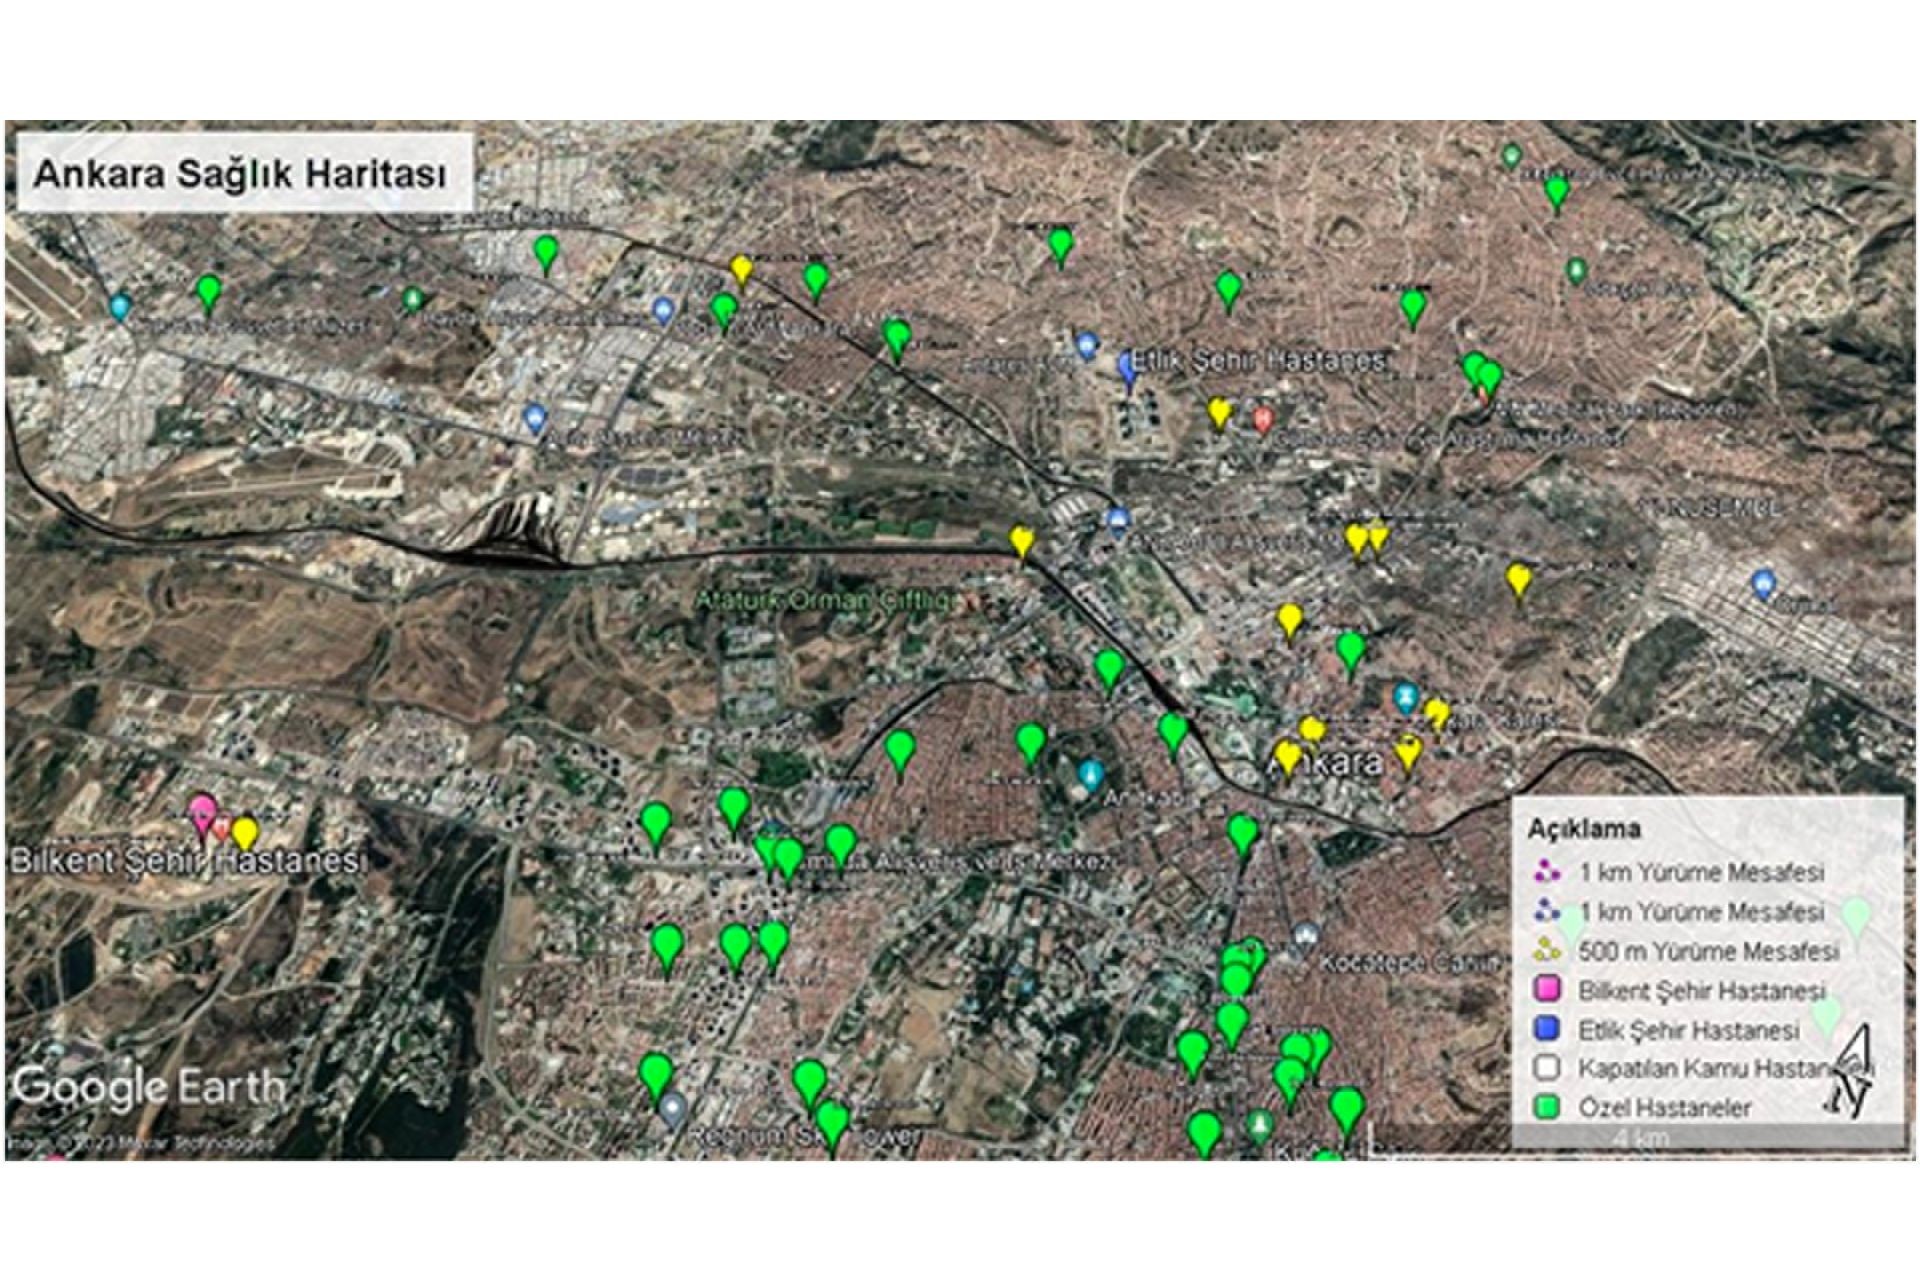
Task: Click the 500 m Yürüme Mesafesi legend text
Action: pos(1709,951)
